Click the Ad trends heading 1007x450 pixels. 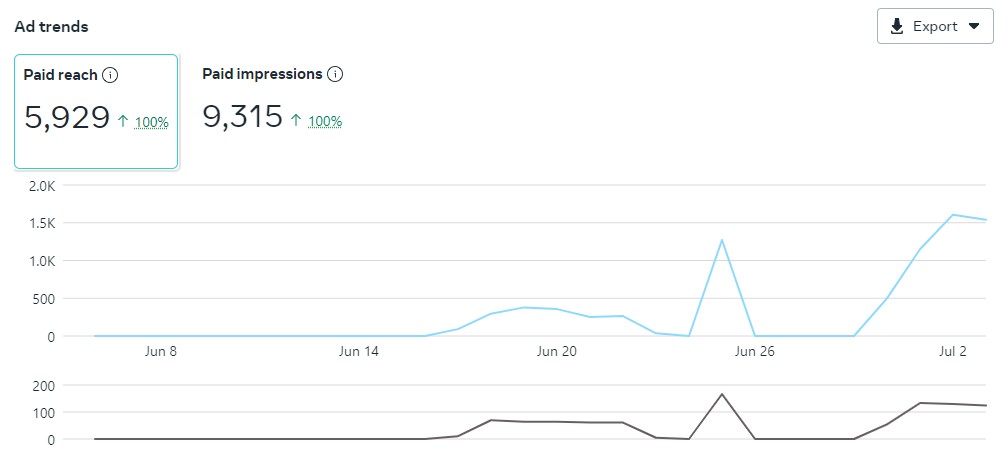point(51,27)
